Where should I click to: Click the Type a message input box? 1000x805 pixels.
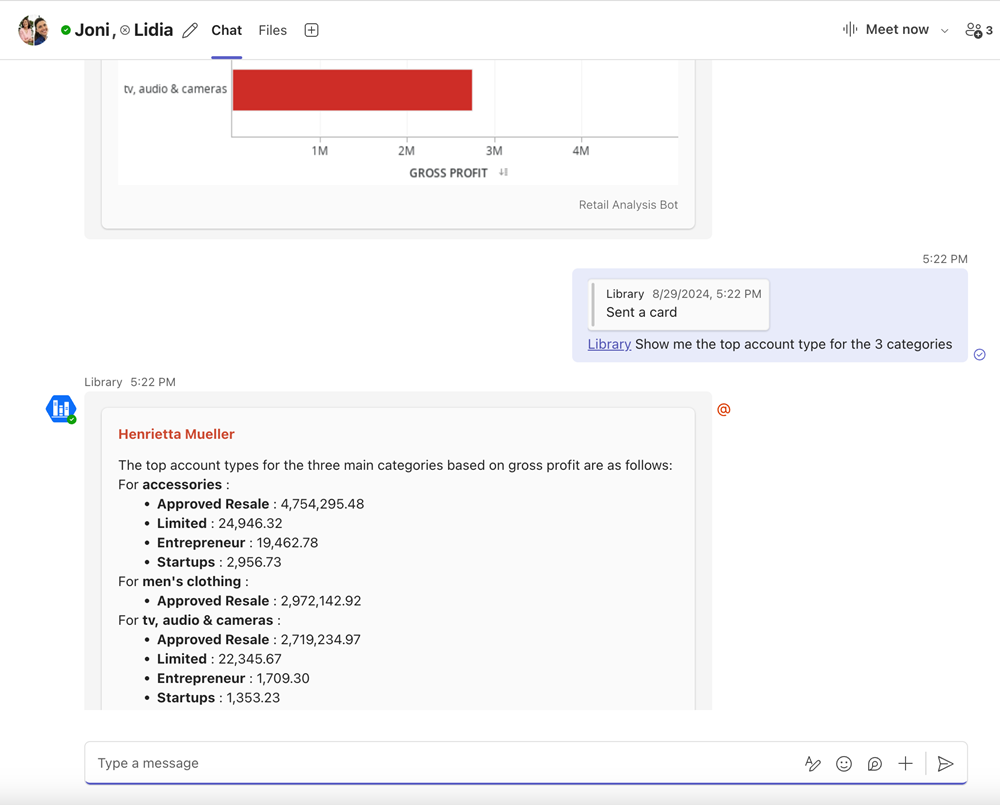tap(446, 763)
